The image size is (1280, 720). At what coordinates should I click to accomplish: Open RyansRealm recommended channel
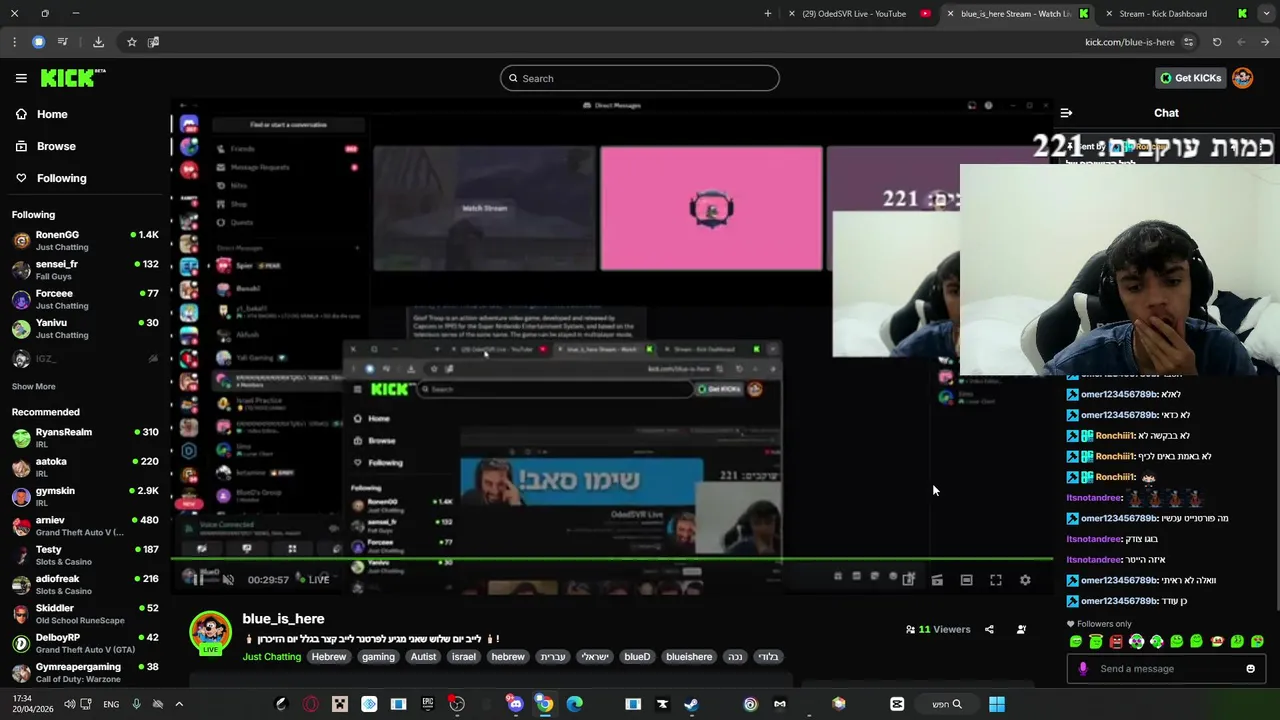[85, 437]
